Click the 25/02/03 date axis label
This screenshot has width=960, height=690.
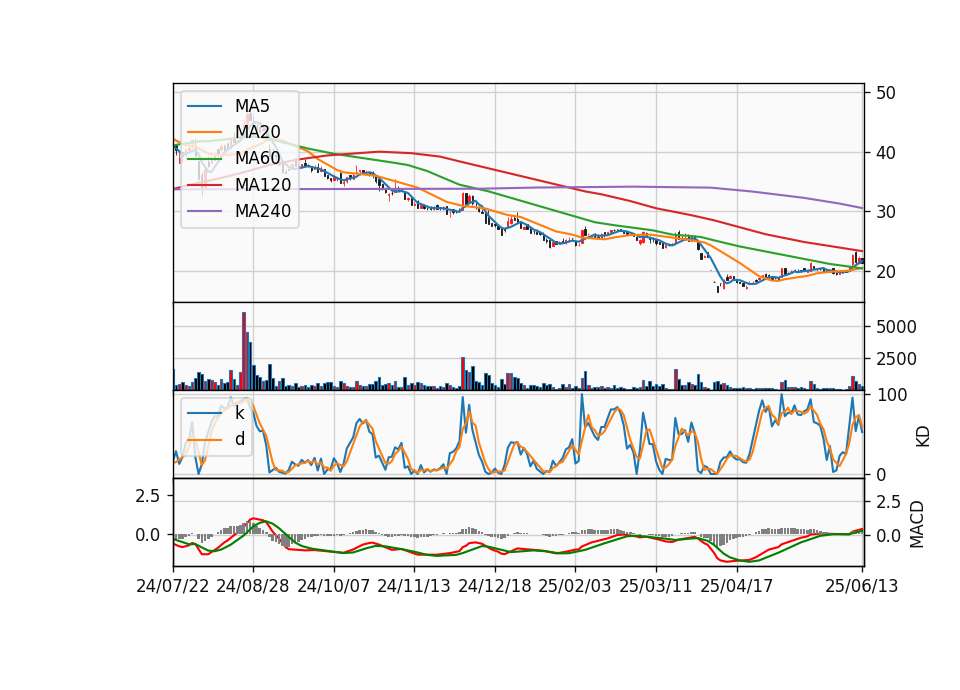(x=575, y=586)
